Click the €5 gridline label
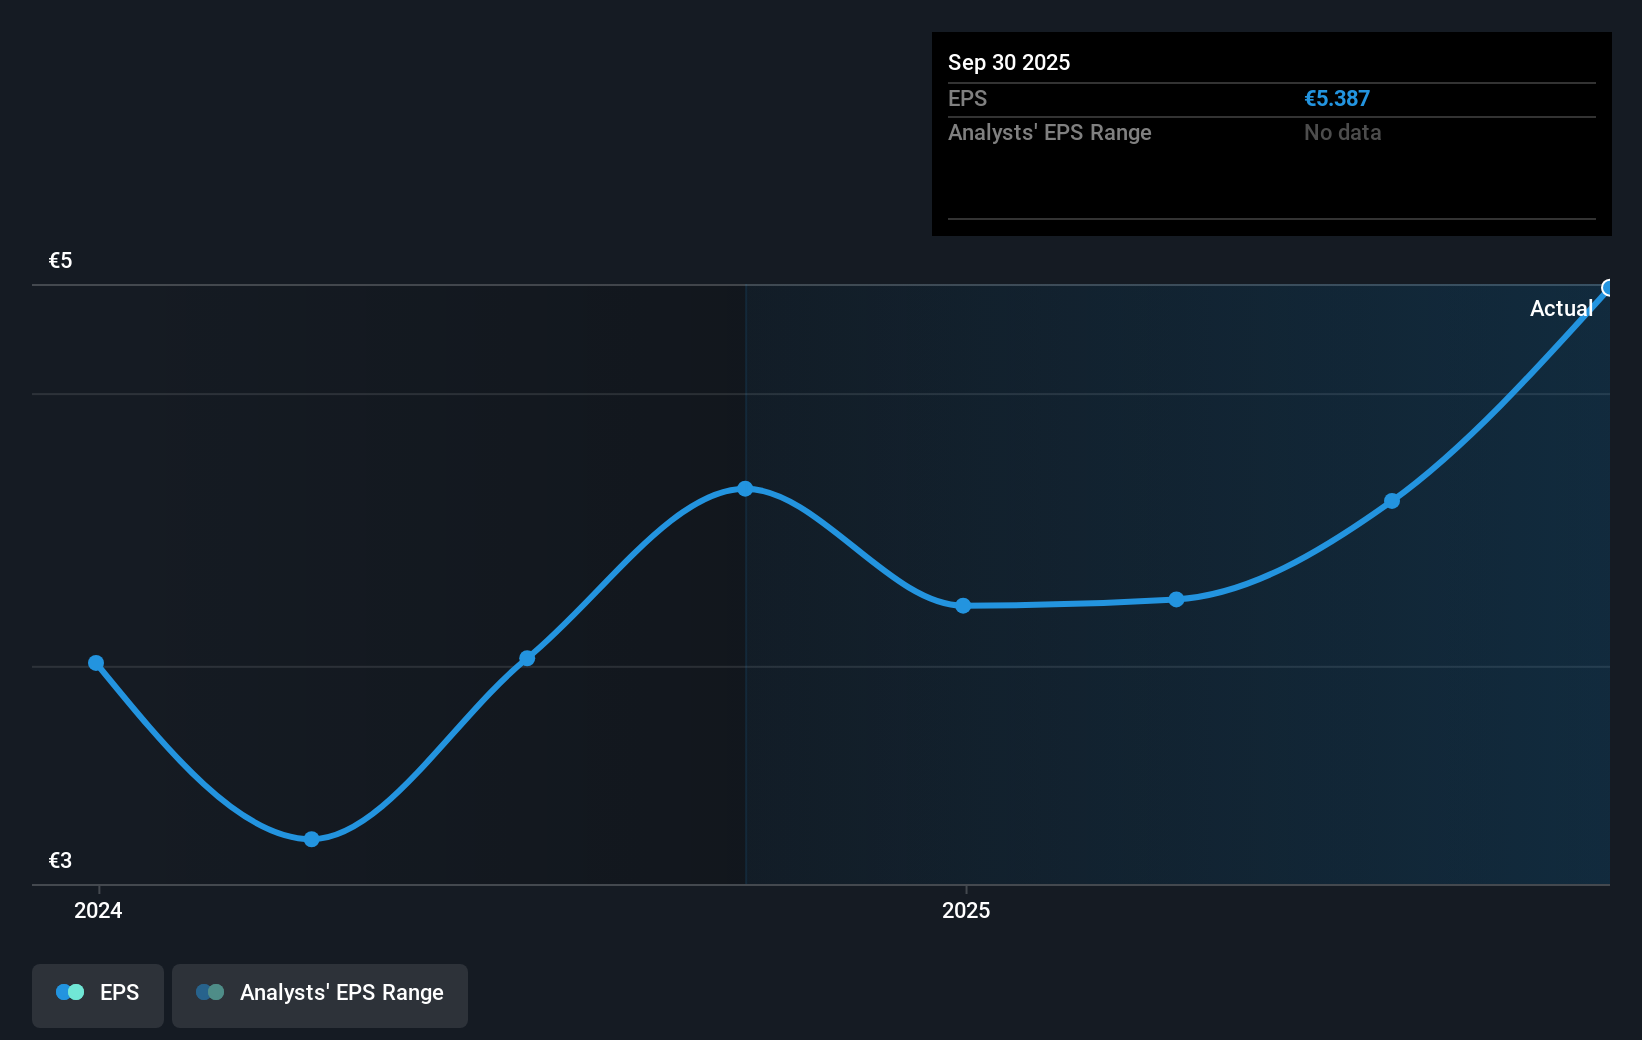 [59, 260]
